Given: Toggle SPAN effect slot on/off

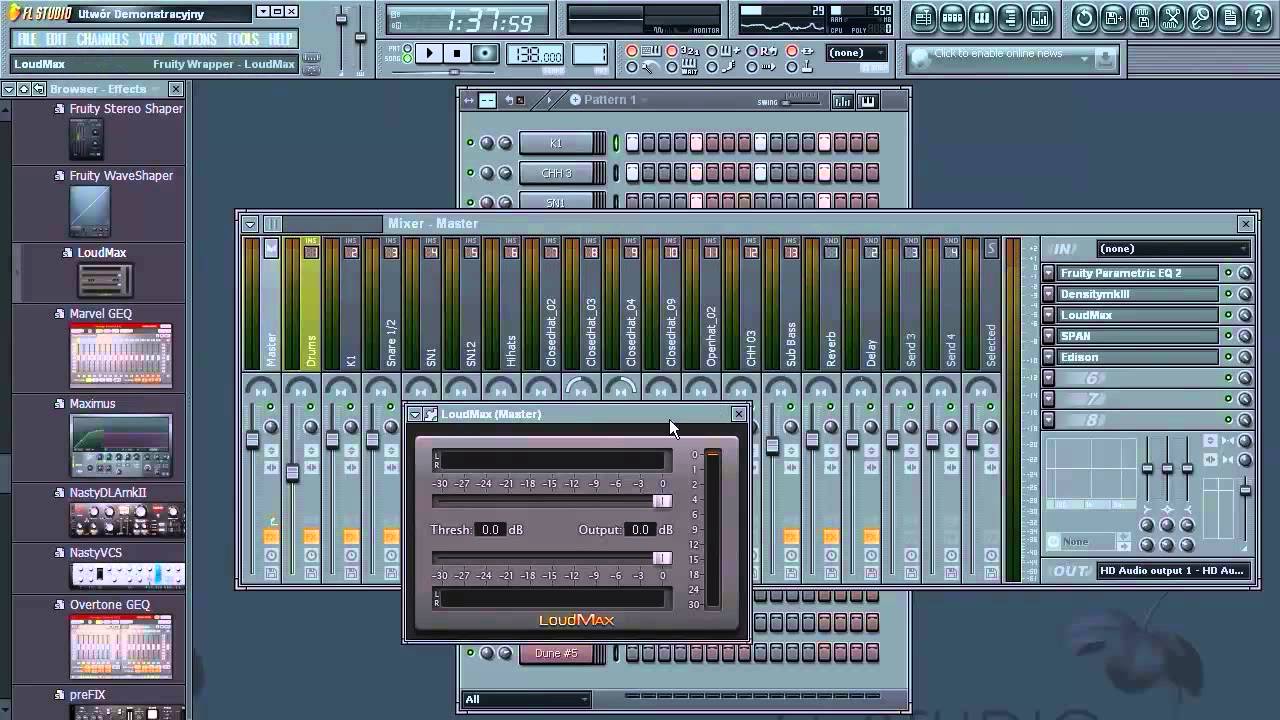Looking at the screenshot, I should [1228, 336].
